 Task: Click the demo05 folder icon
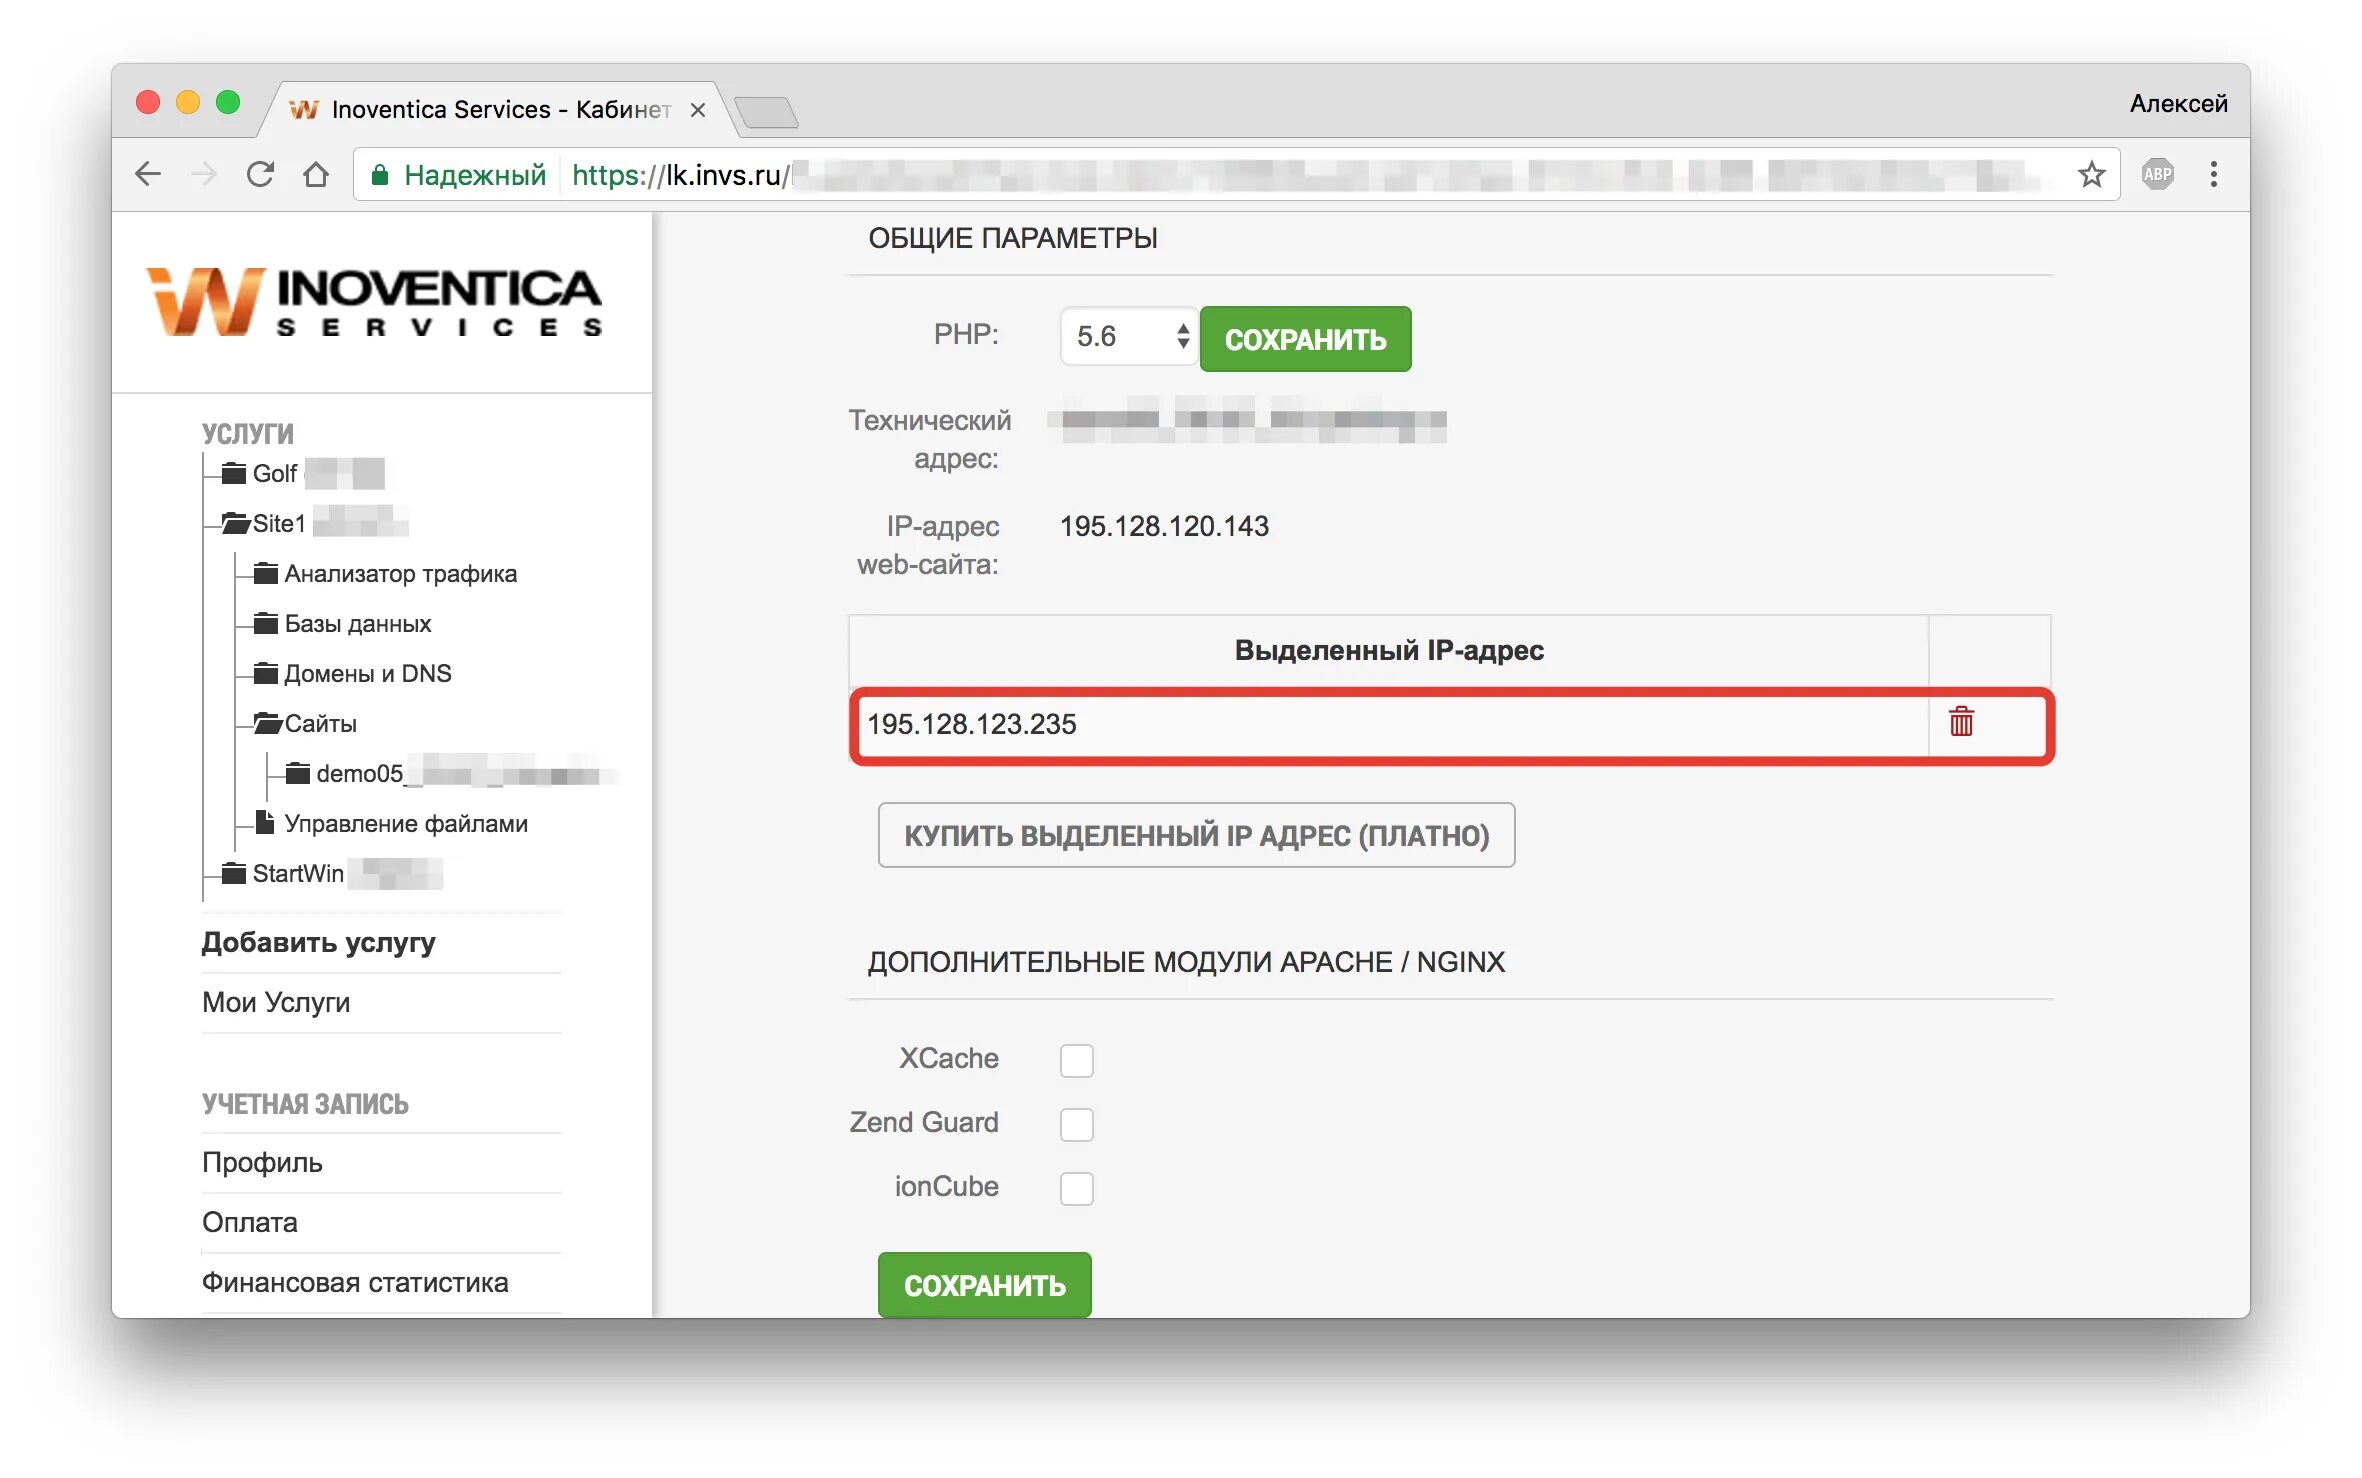click(x=298, y=772)
